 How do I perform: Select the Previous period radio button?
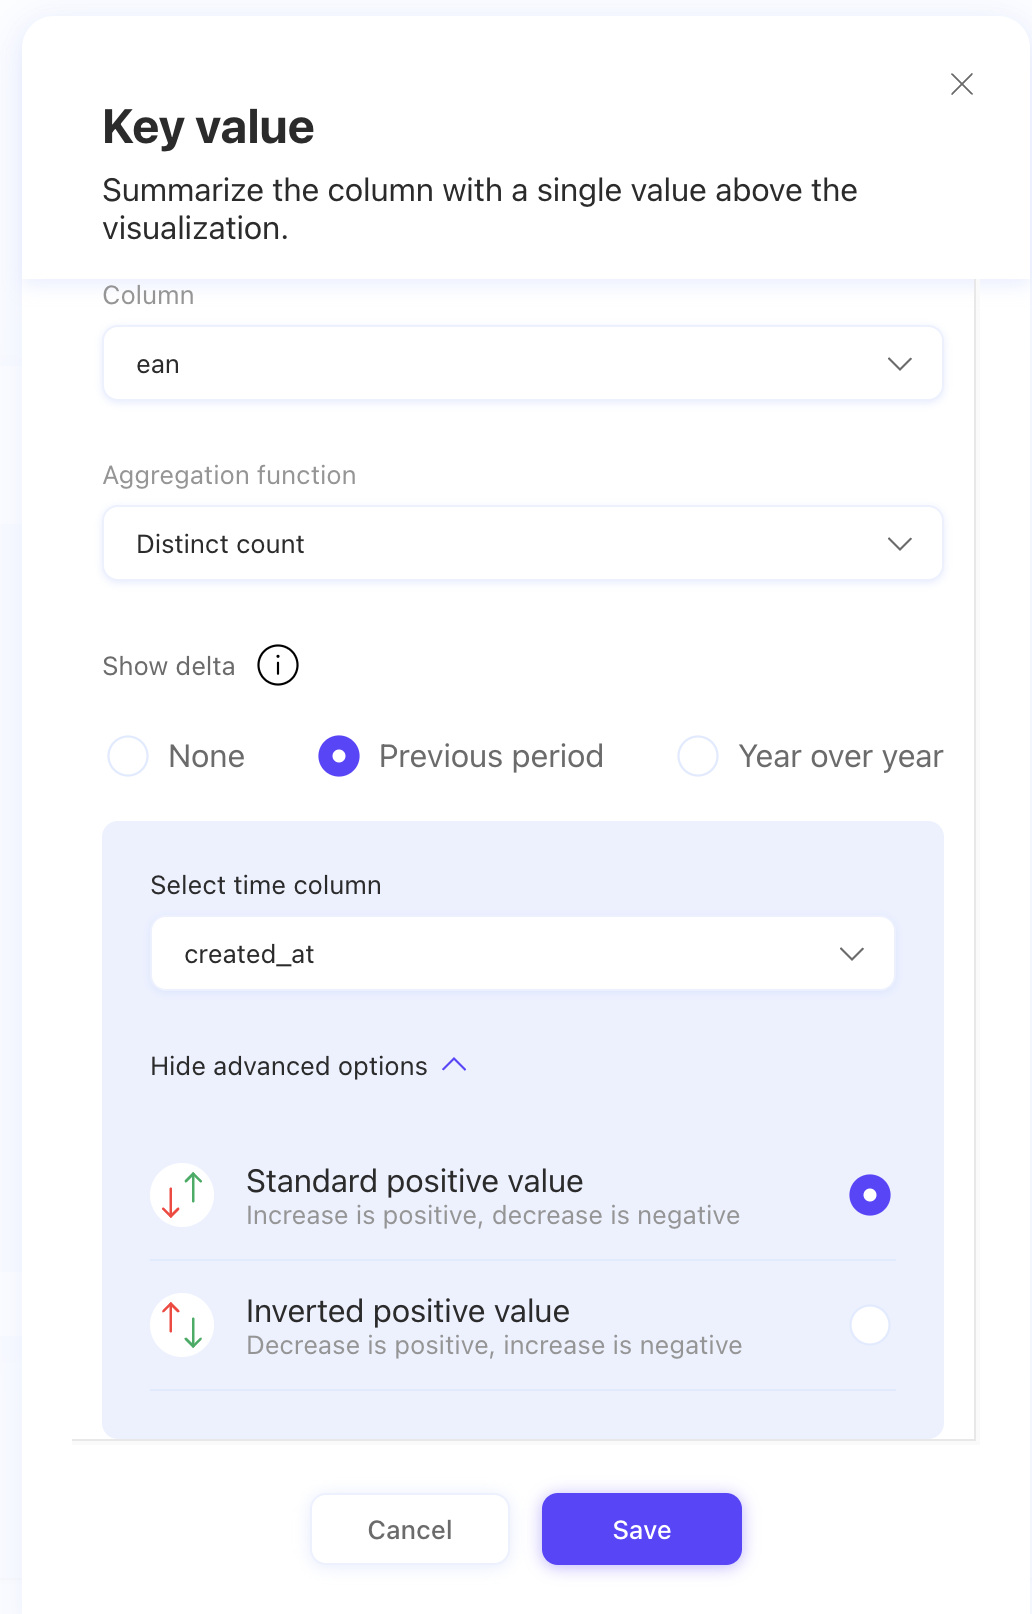(x=339, y=756)
